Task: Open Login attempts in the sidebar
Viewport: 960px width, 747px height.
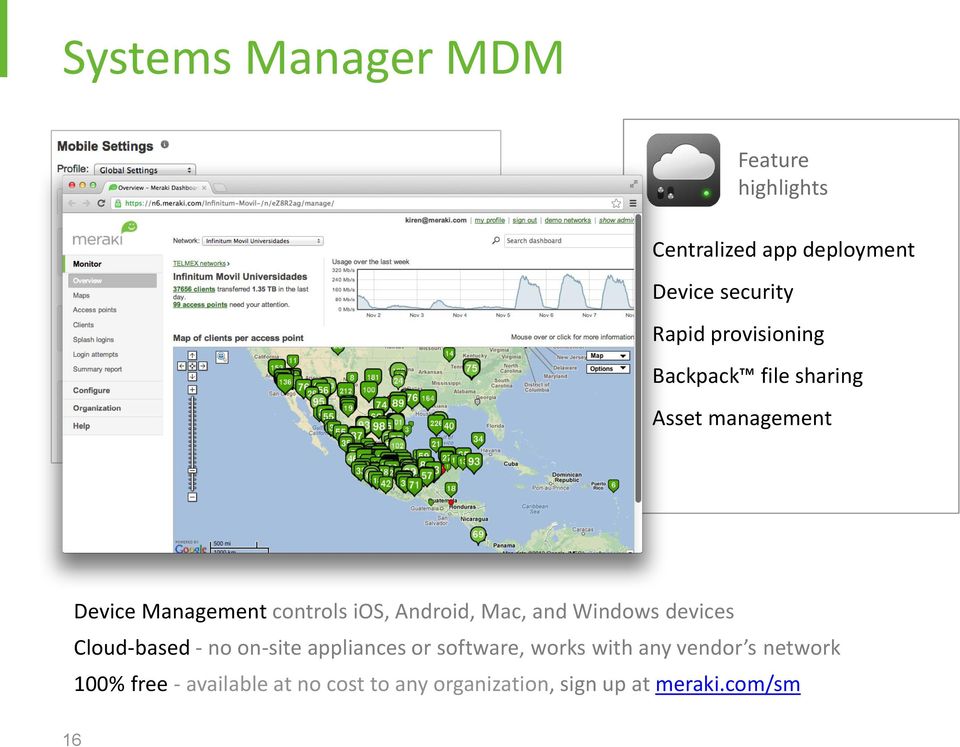Action: (96, 355)
